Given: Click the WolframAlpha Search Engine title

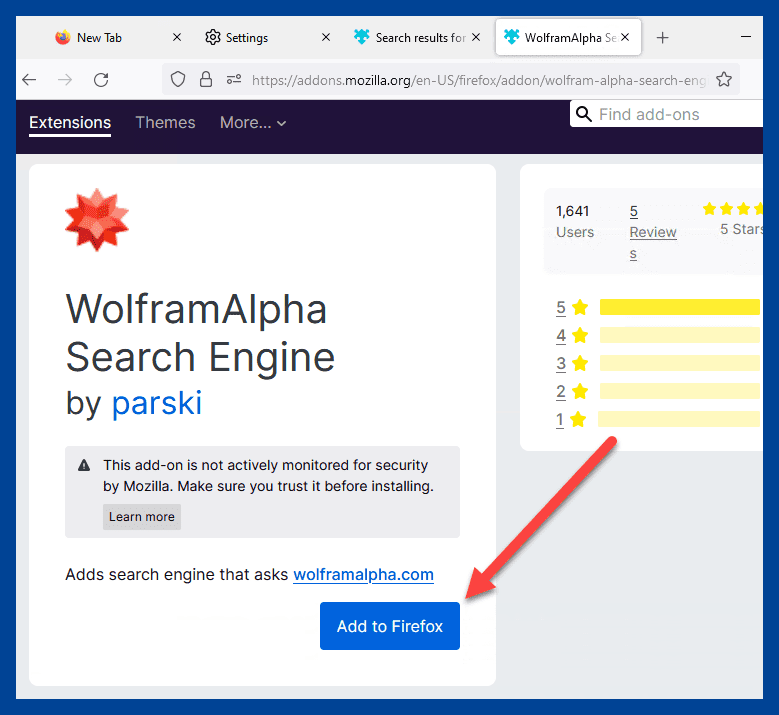Looking at the screenshot, I should click(200, 332).
